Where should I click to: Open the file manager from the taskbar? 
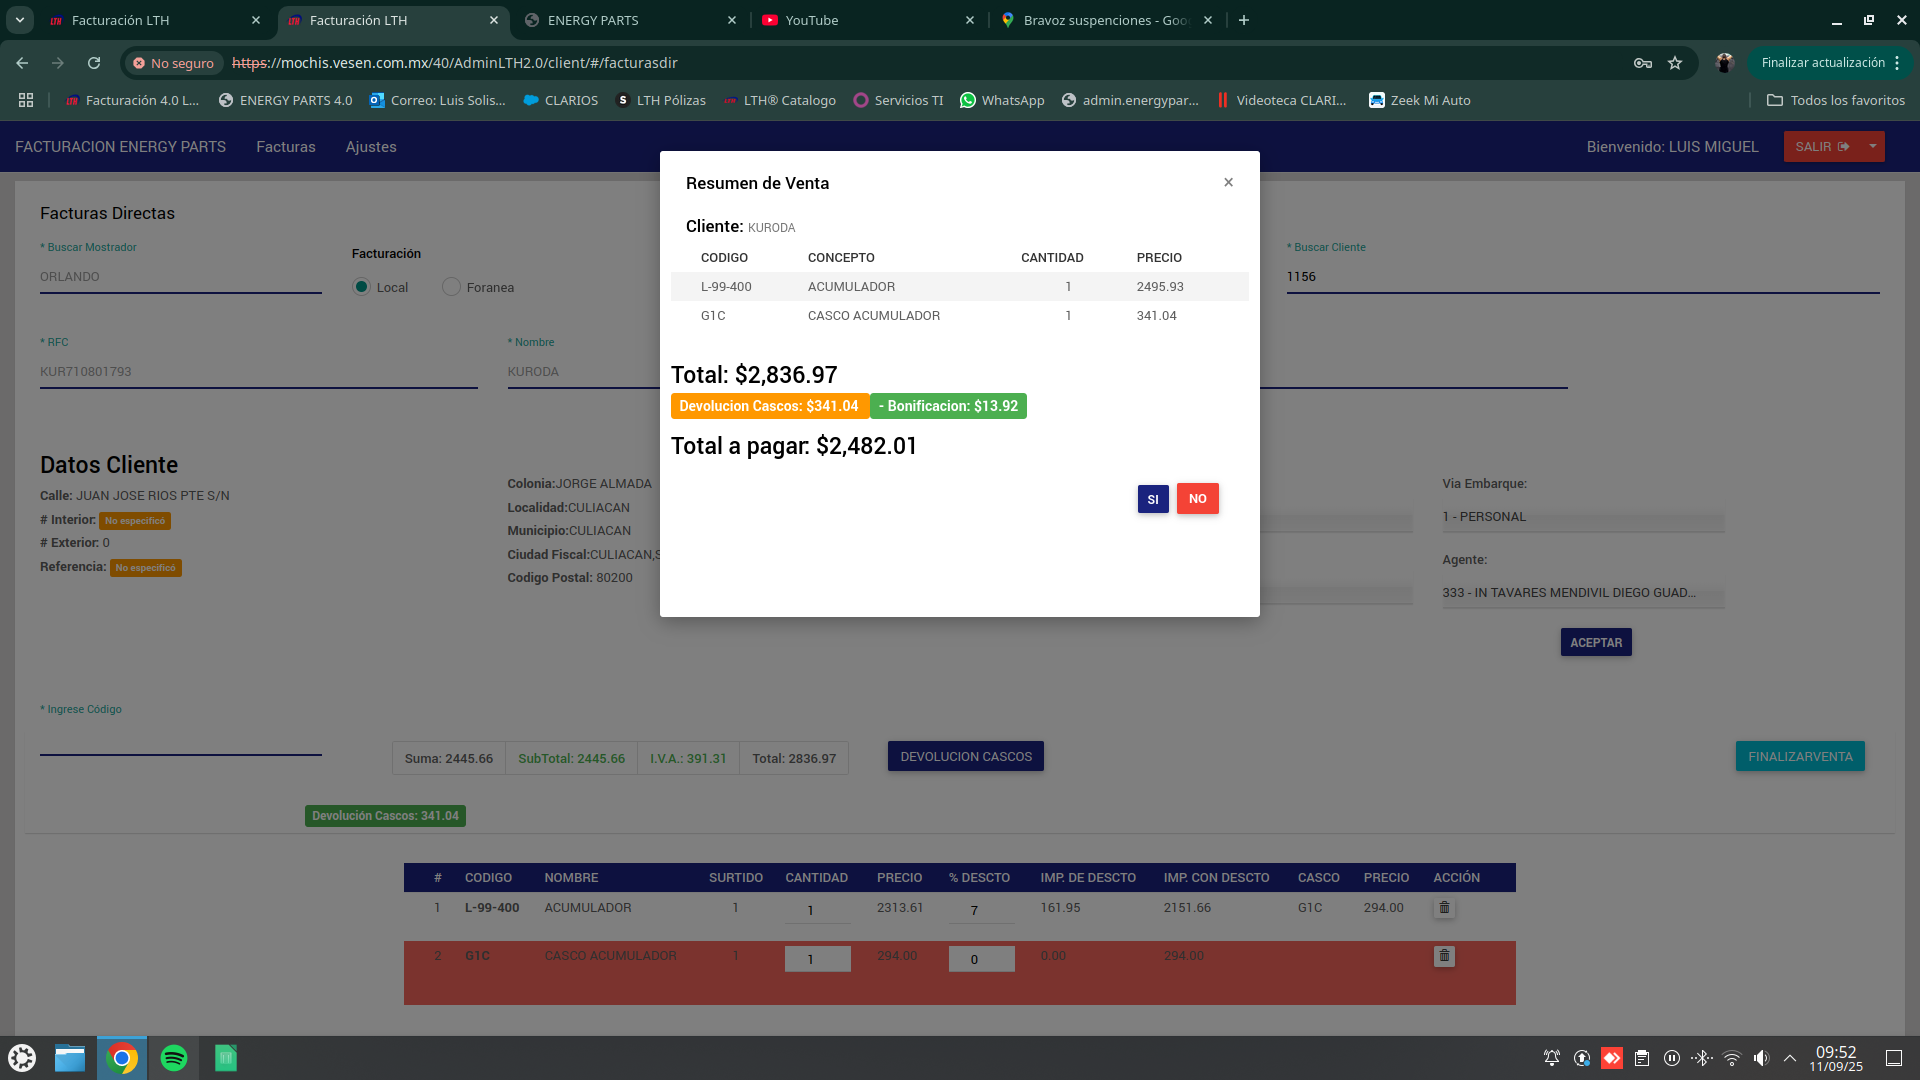(x=70, y=1058)
